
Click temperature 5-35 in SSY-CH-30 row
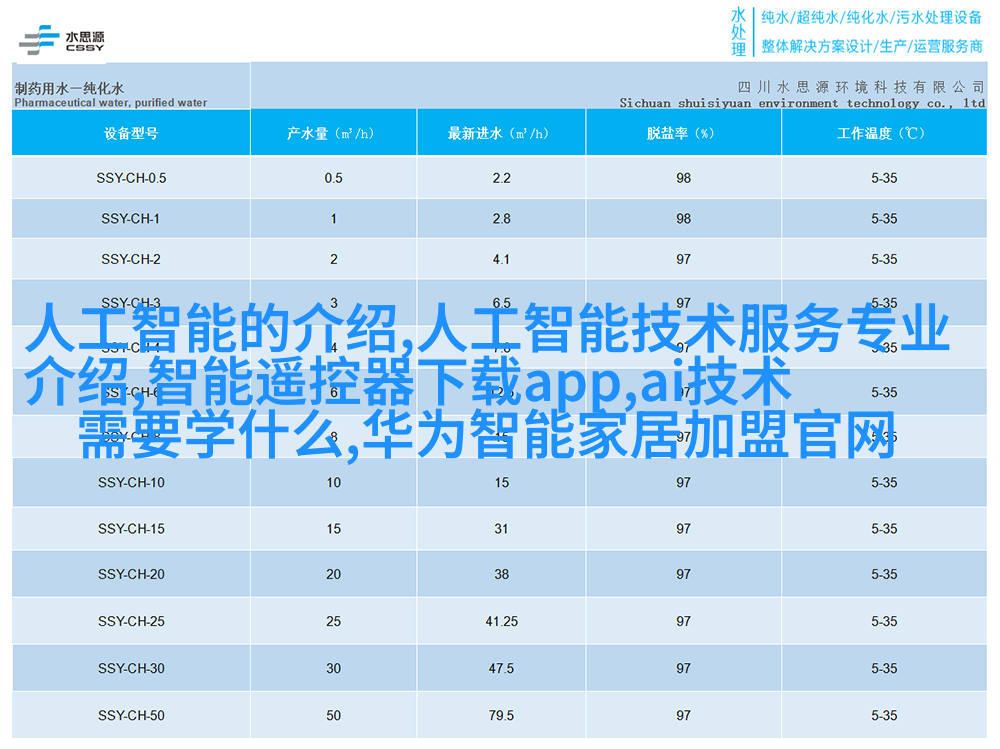[884, 669]
